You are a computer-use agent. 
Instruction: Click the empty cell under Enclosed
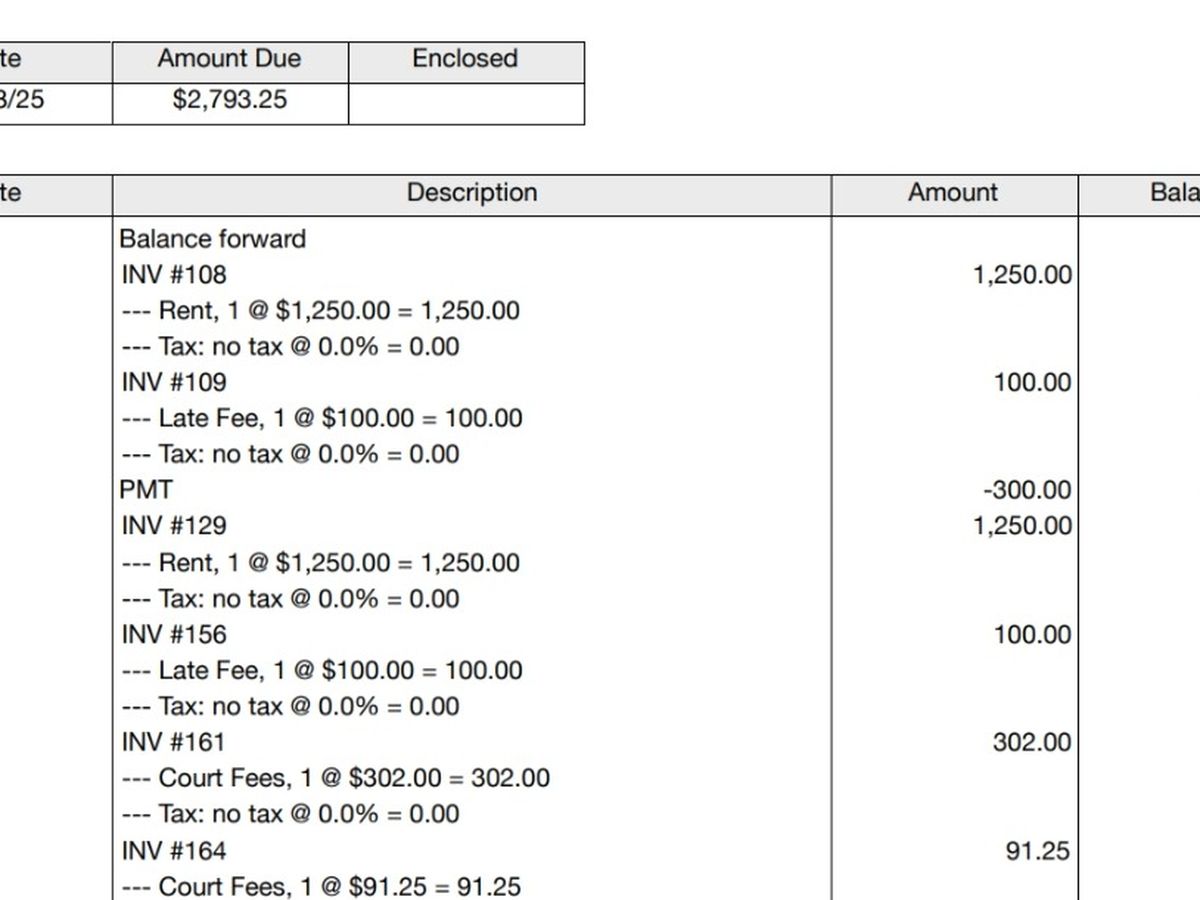click(x=465, y=102)
